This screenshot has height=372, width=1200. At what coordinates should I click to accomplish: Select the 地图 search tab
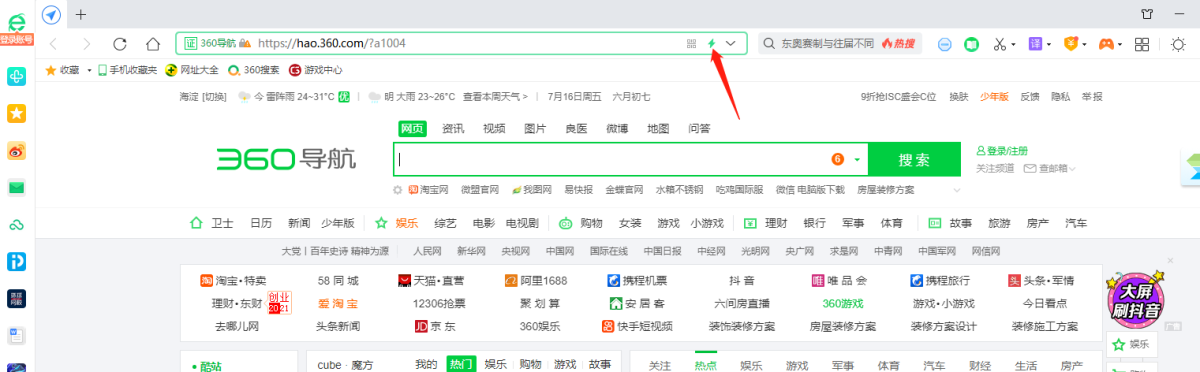658,128
